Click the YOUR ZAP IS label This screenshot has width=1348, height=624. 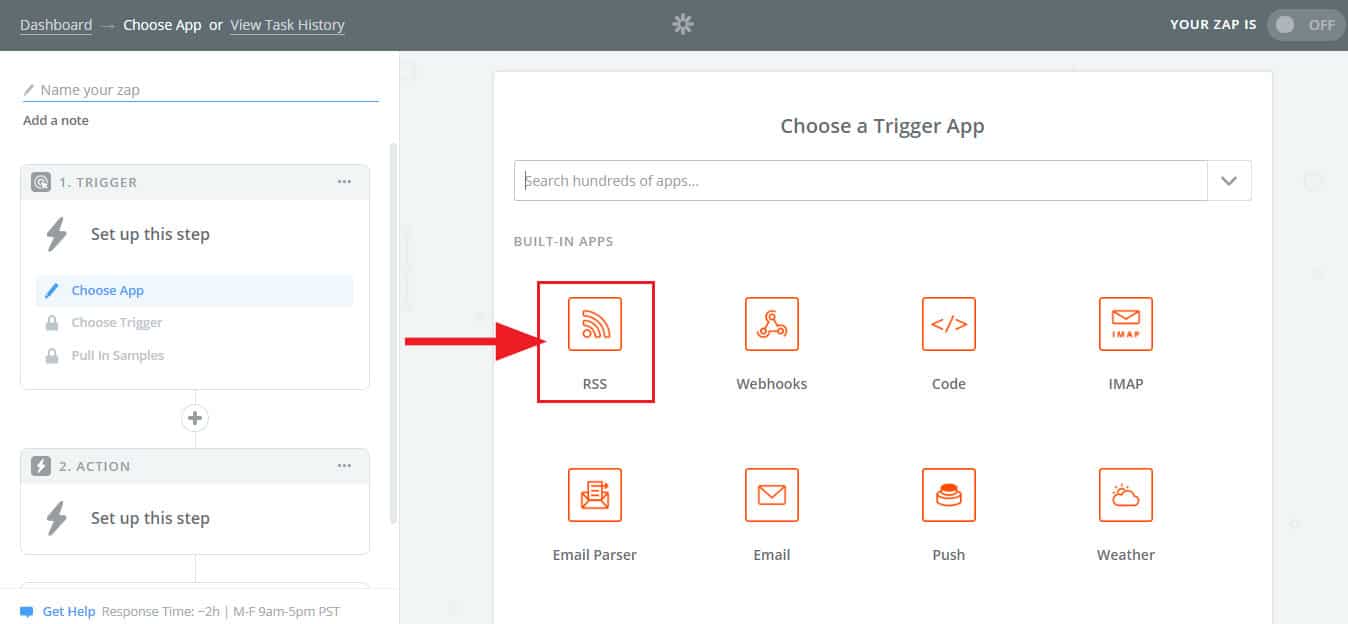(1213, 25)
